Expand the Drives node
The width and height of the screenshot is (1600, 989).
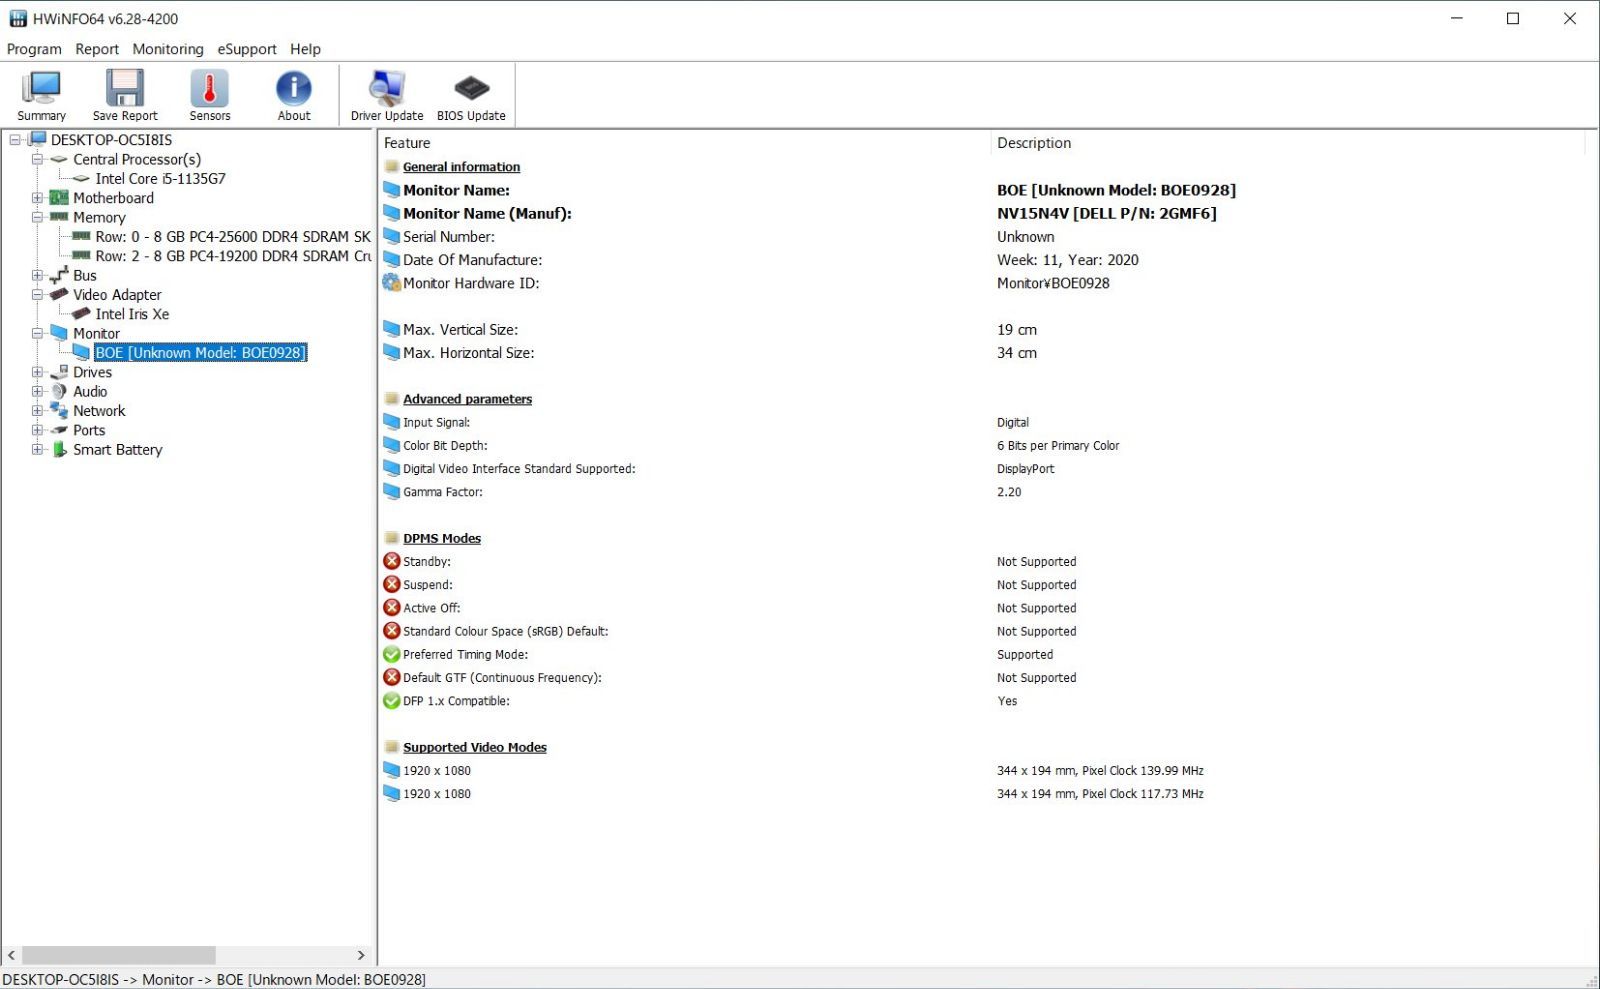37,372
